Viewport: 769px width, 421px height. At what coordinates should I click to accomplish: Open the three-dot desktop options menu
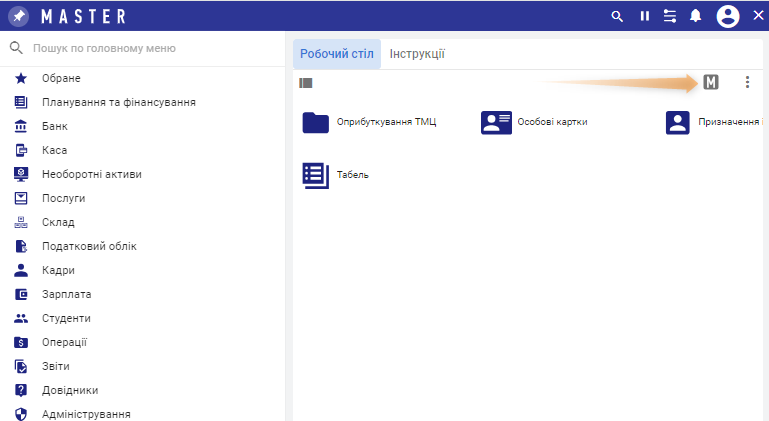click(747, 82)
